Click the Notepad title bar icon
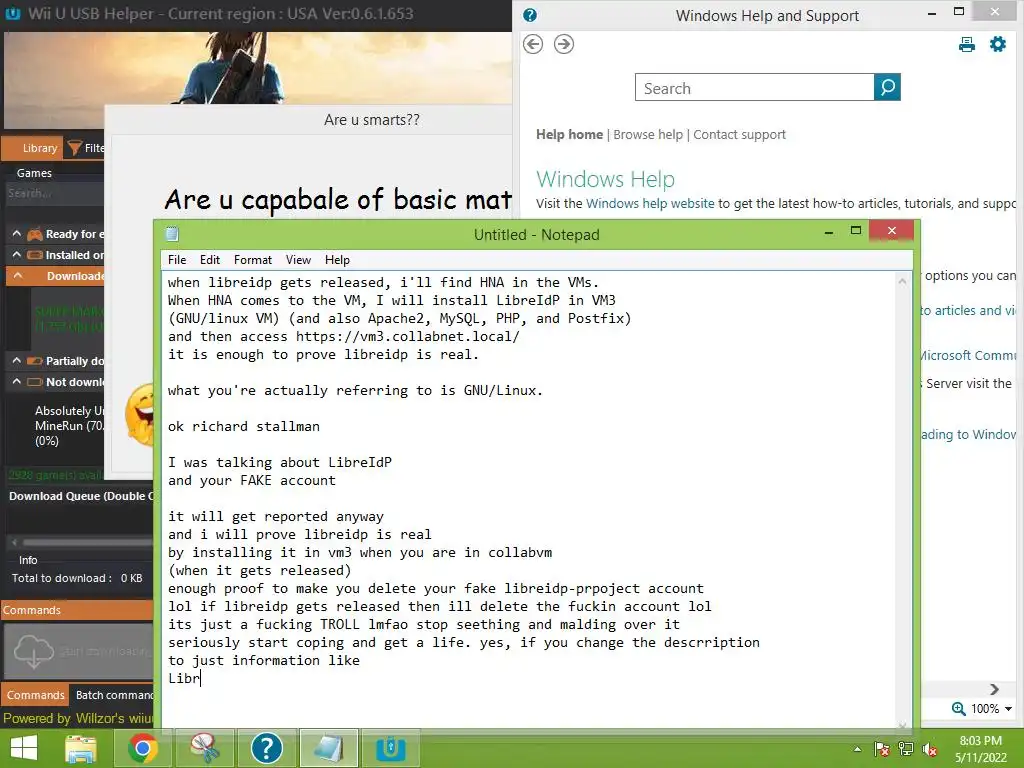Viewport: 1024px width, 768px height. [172, 234]
